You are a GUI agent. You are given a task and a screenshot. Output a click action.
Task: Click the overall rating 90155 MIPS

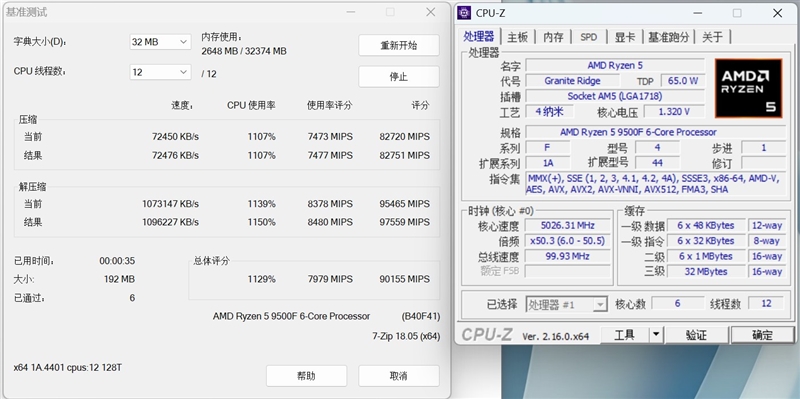tap(405, 279)
